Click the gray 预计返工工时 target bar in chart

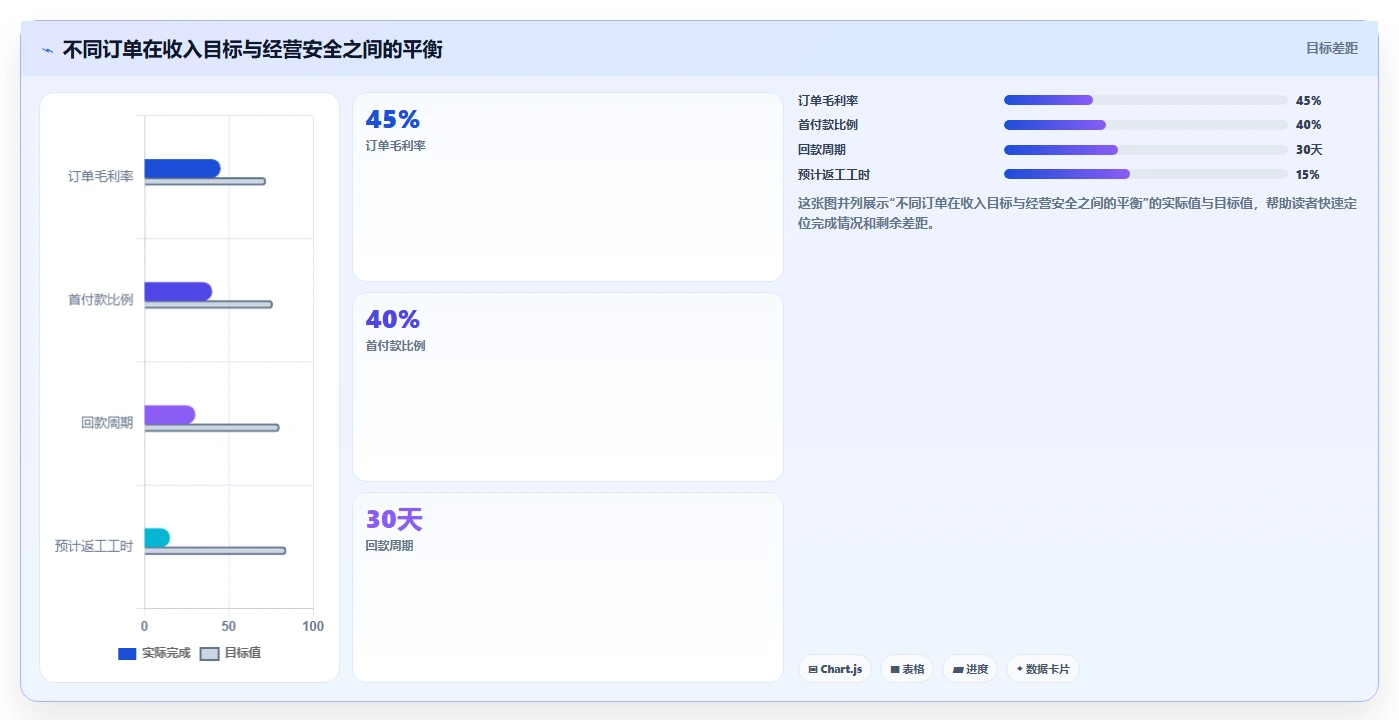[215, 550]
